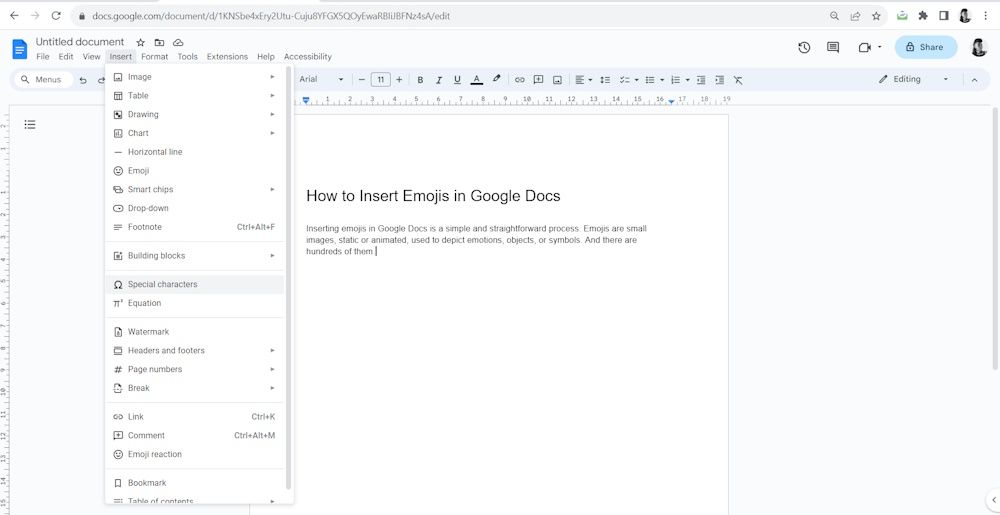The width and height of the screenshot is (1000, 515).
Task: Click the highlight color pen icon
Action: (x=497, y=80)
